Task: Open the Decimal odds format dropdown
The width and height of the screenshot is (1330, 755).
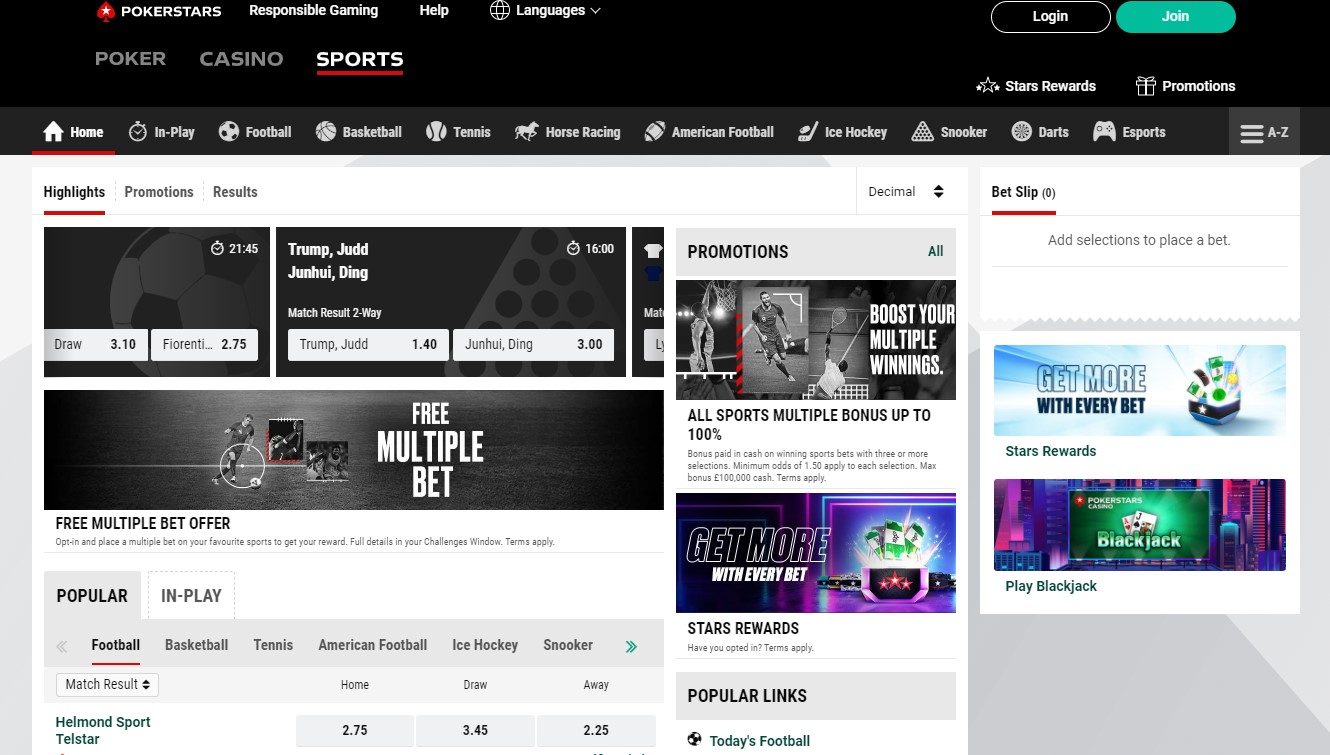Action: click(906, 192)
